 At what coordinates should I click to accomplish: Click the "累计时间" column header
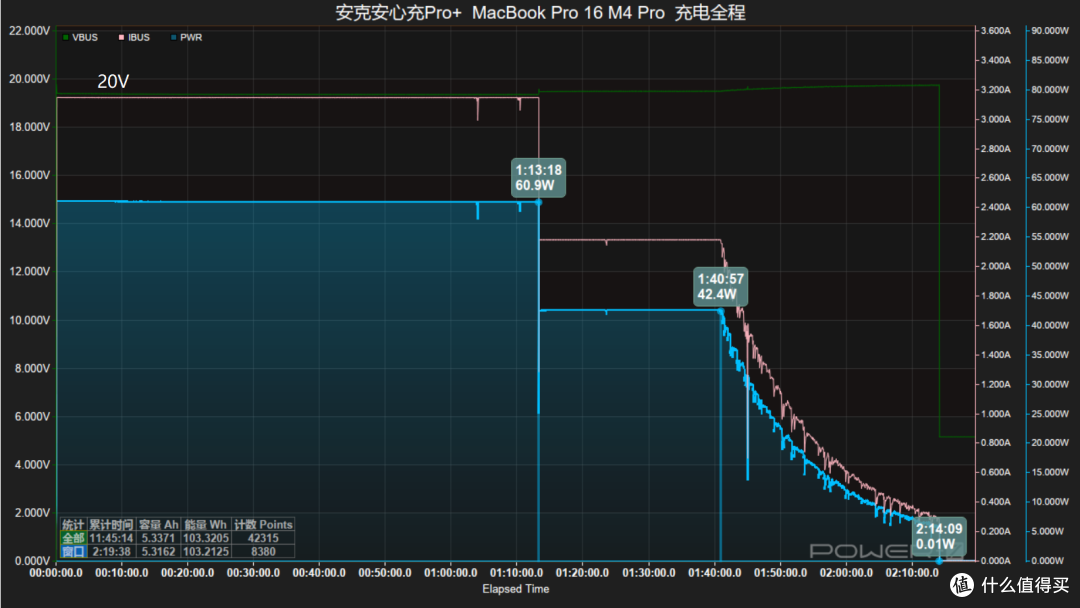point(111,525)
